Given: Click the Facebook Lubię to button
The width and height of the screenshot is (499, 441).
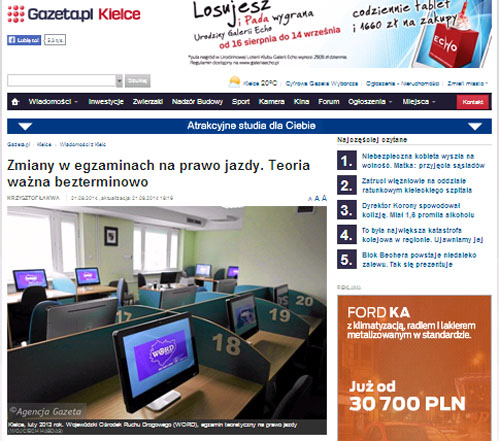Looking at the screenshot, I should point(24,40).
